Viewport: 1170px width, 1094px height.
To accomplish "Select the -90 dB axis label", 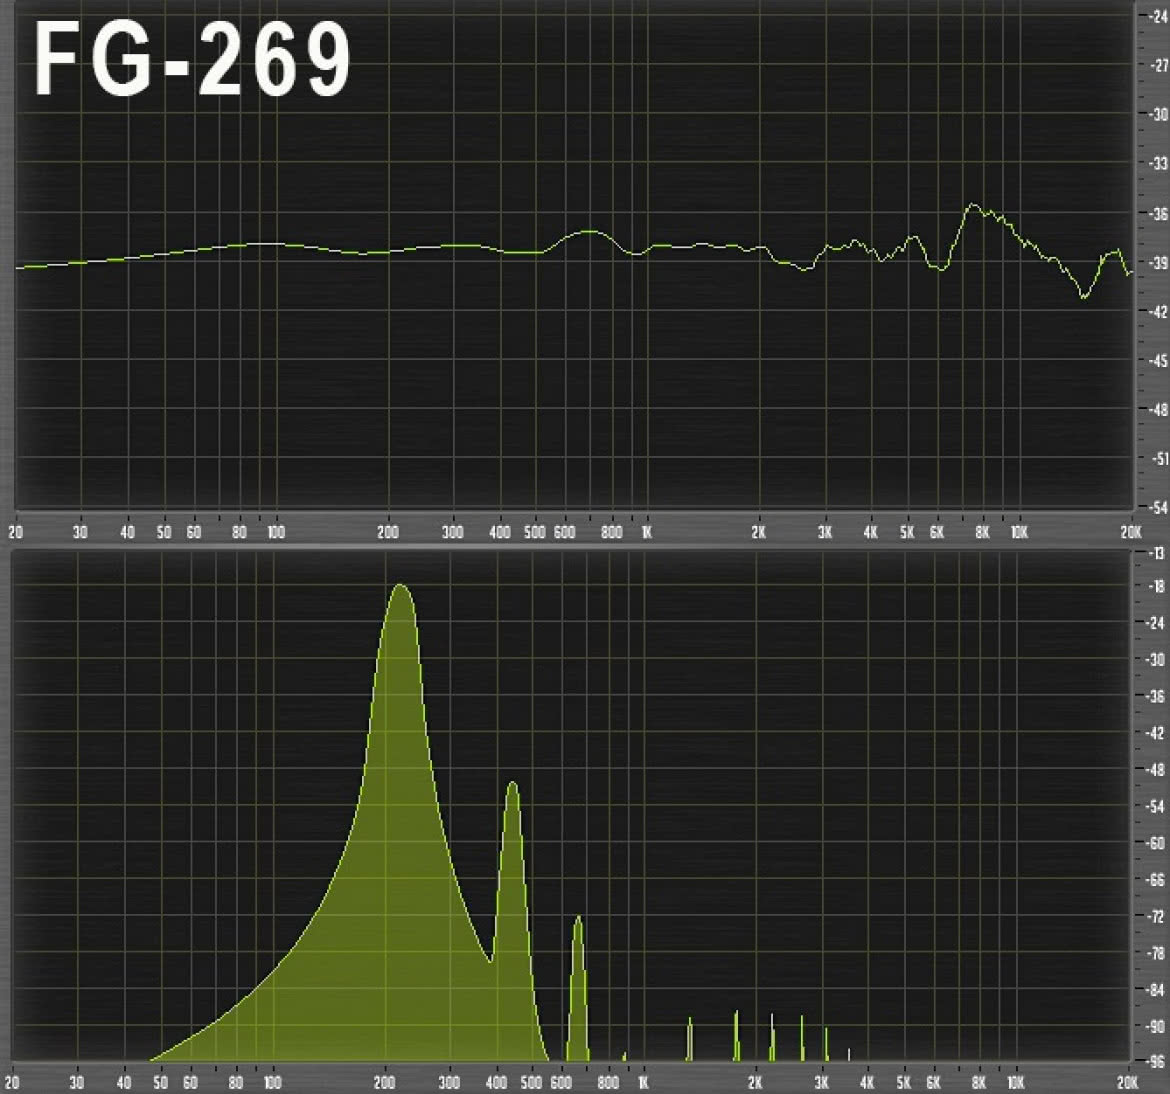I will click(x=1156, y=1027).
